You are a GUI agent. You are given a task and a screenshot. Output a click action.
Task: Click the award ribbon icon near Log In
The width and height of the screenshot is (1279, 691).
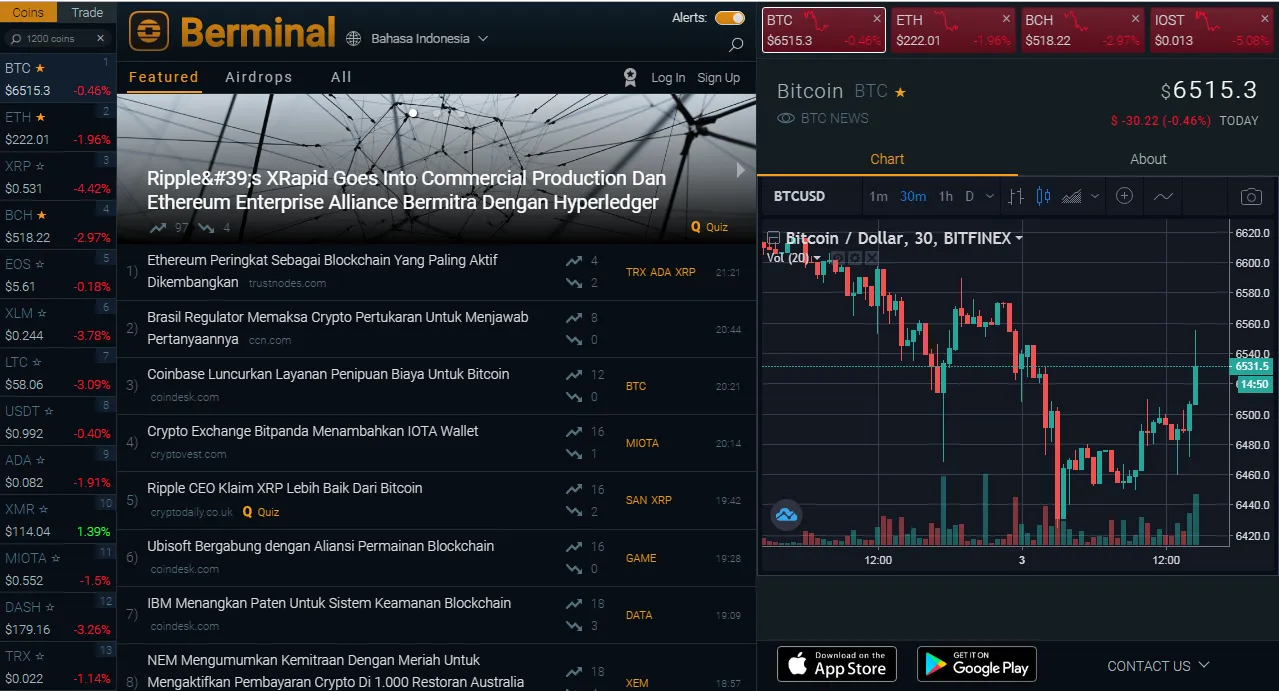(x=630, y=77)
